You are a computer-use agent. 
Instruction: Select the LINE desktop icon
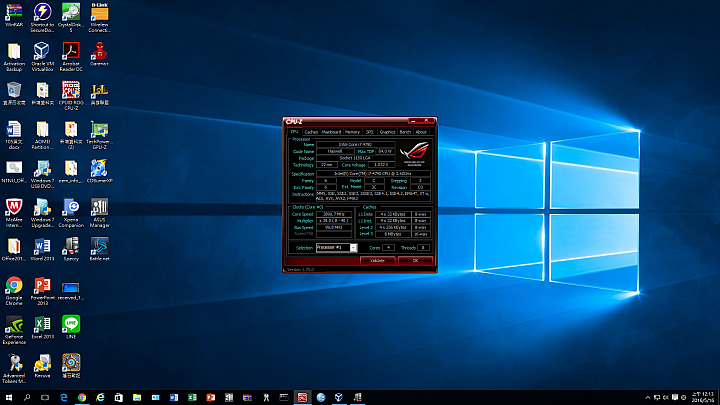71,325
